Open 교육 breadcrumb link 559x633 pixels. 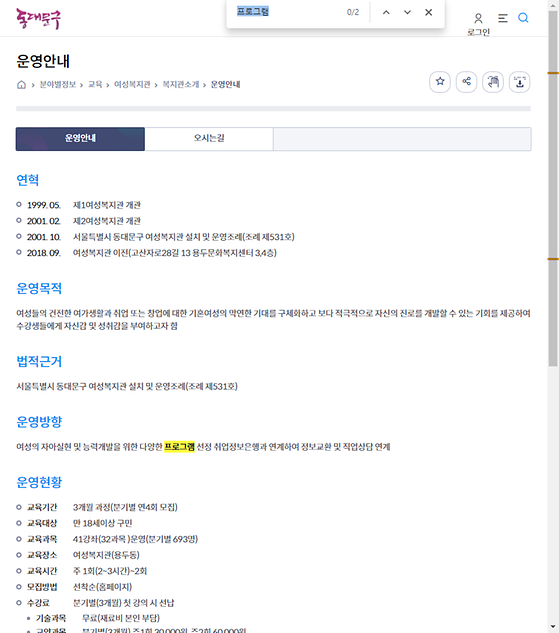pyautogui.click(x=95, y=84)
